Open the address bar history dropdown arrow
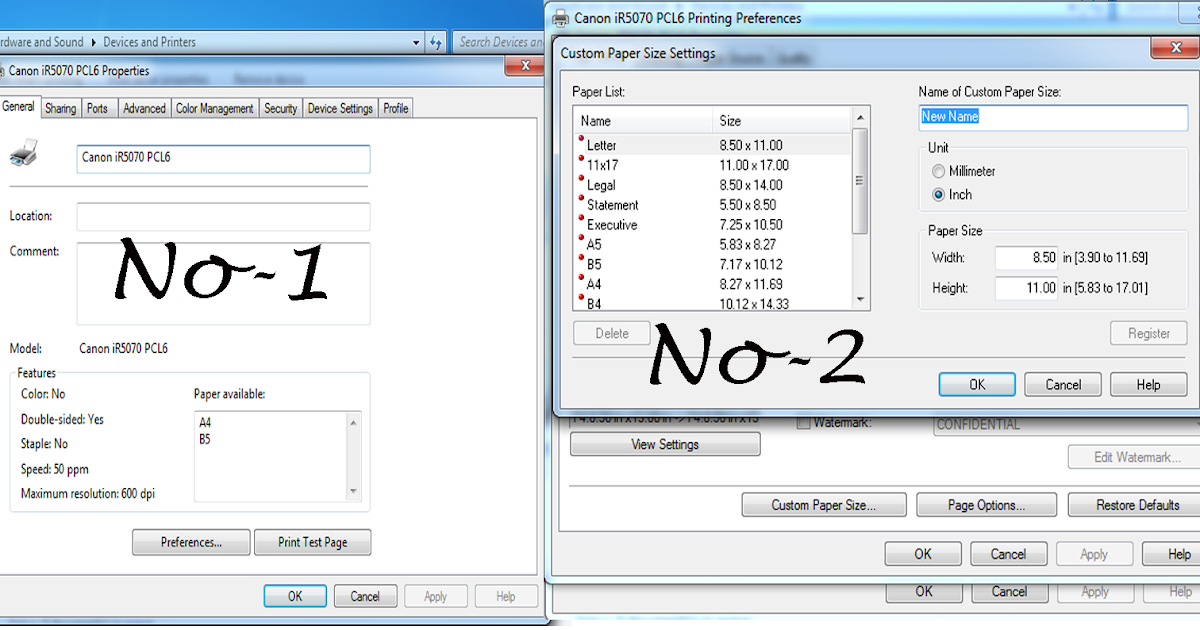 tap(416, 43)
